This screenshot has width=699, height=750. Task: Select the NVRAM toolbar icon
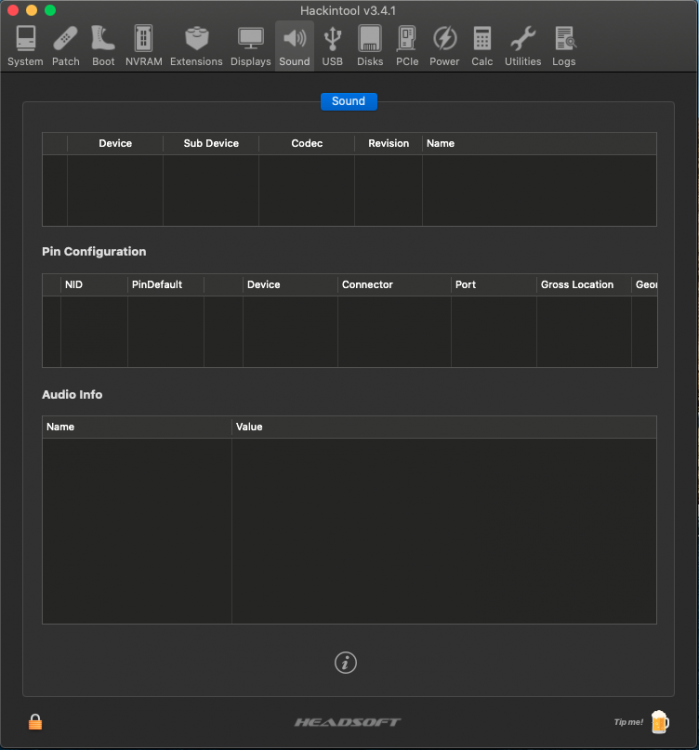(144, 46)
